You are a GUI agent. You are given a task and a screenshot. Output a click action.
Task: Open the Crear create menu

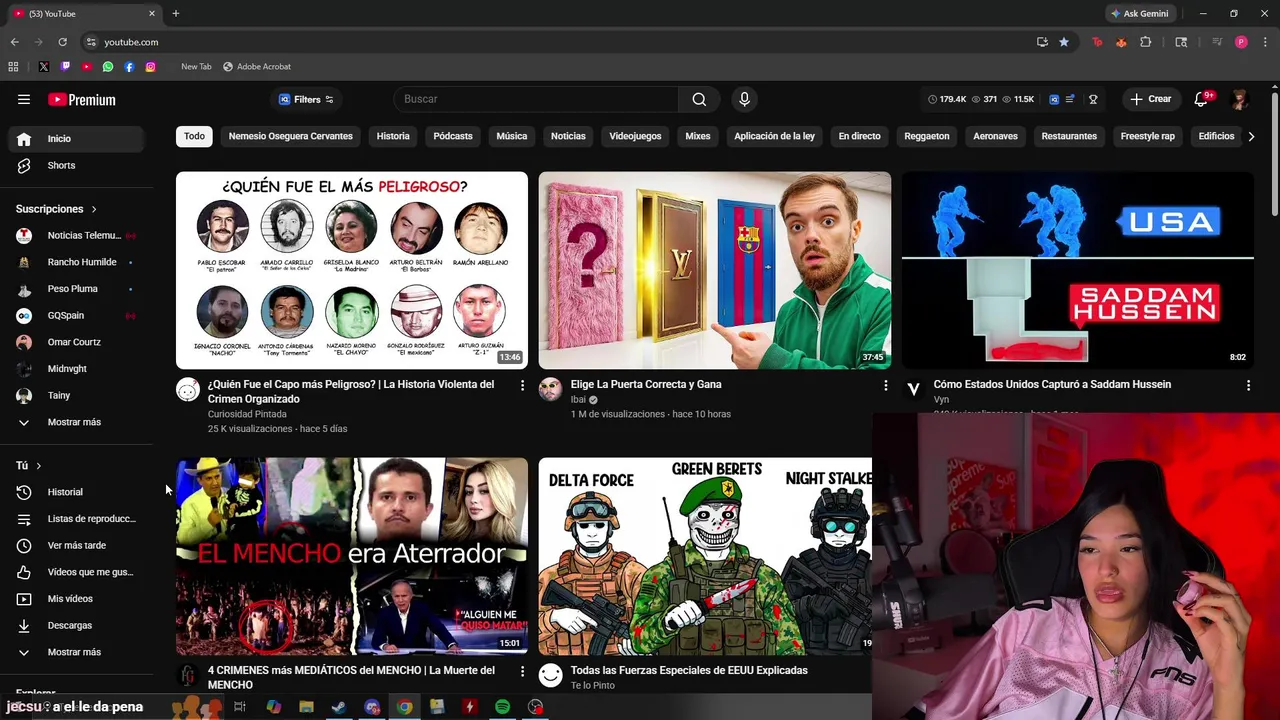(x=1151, y=99)
